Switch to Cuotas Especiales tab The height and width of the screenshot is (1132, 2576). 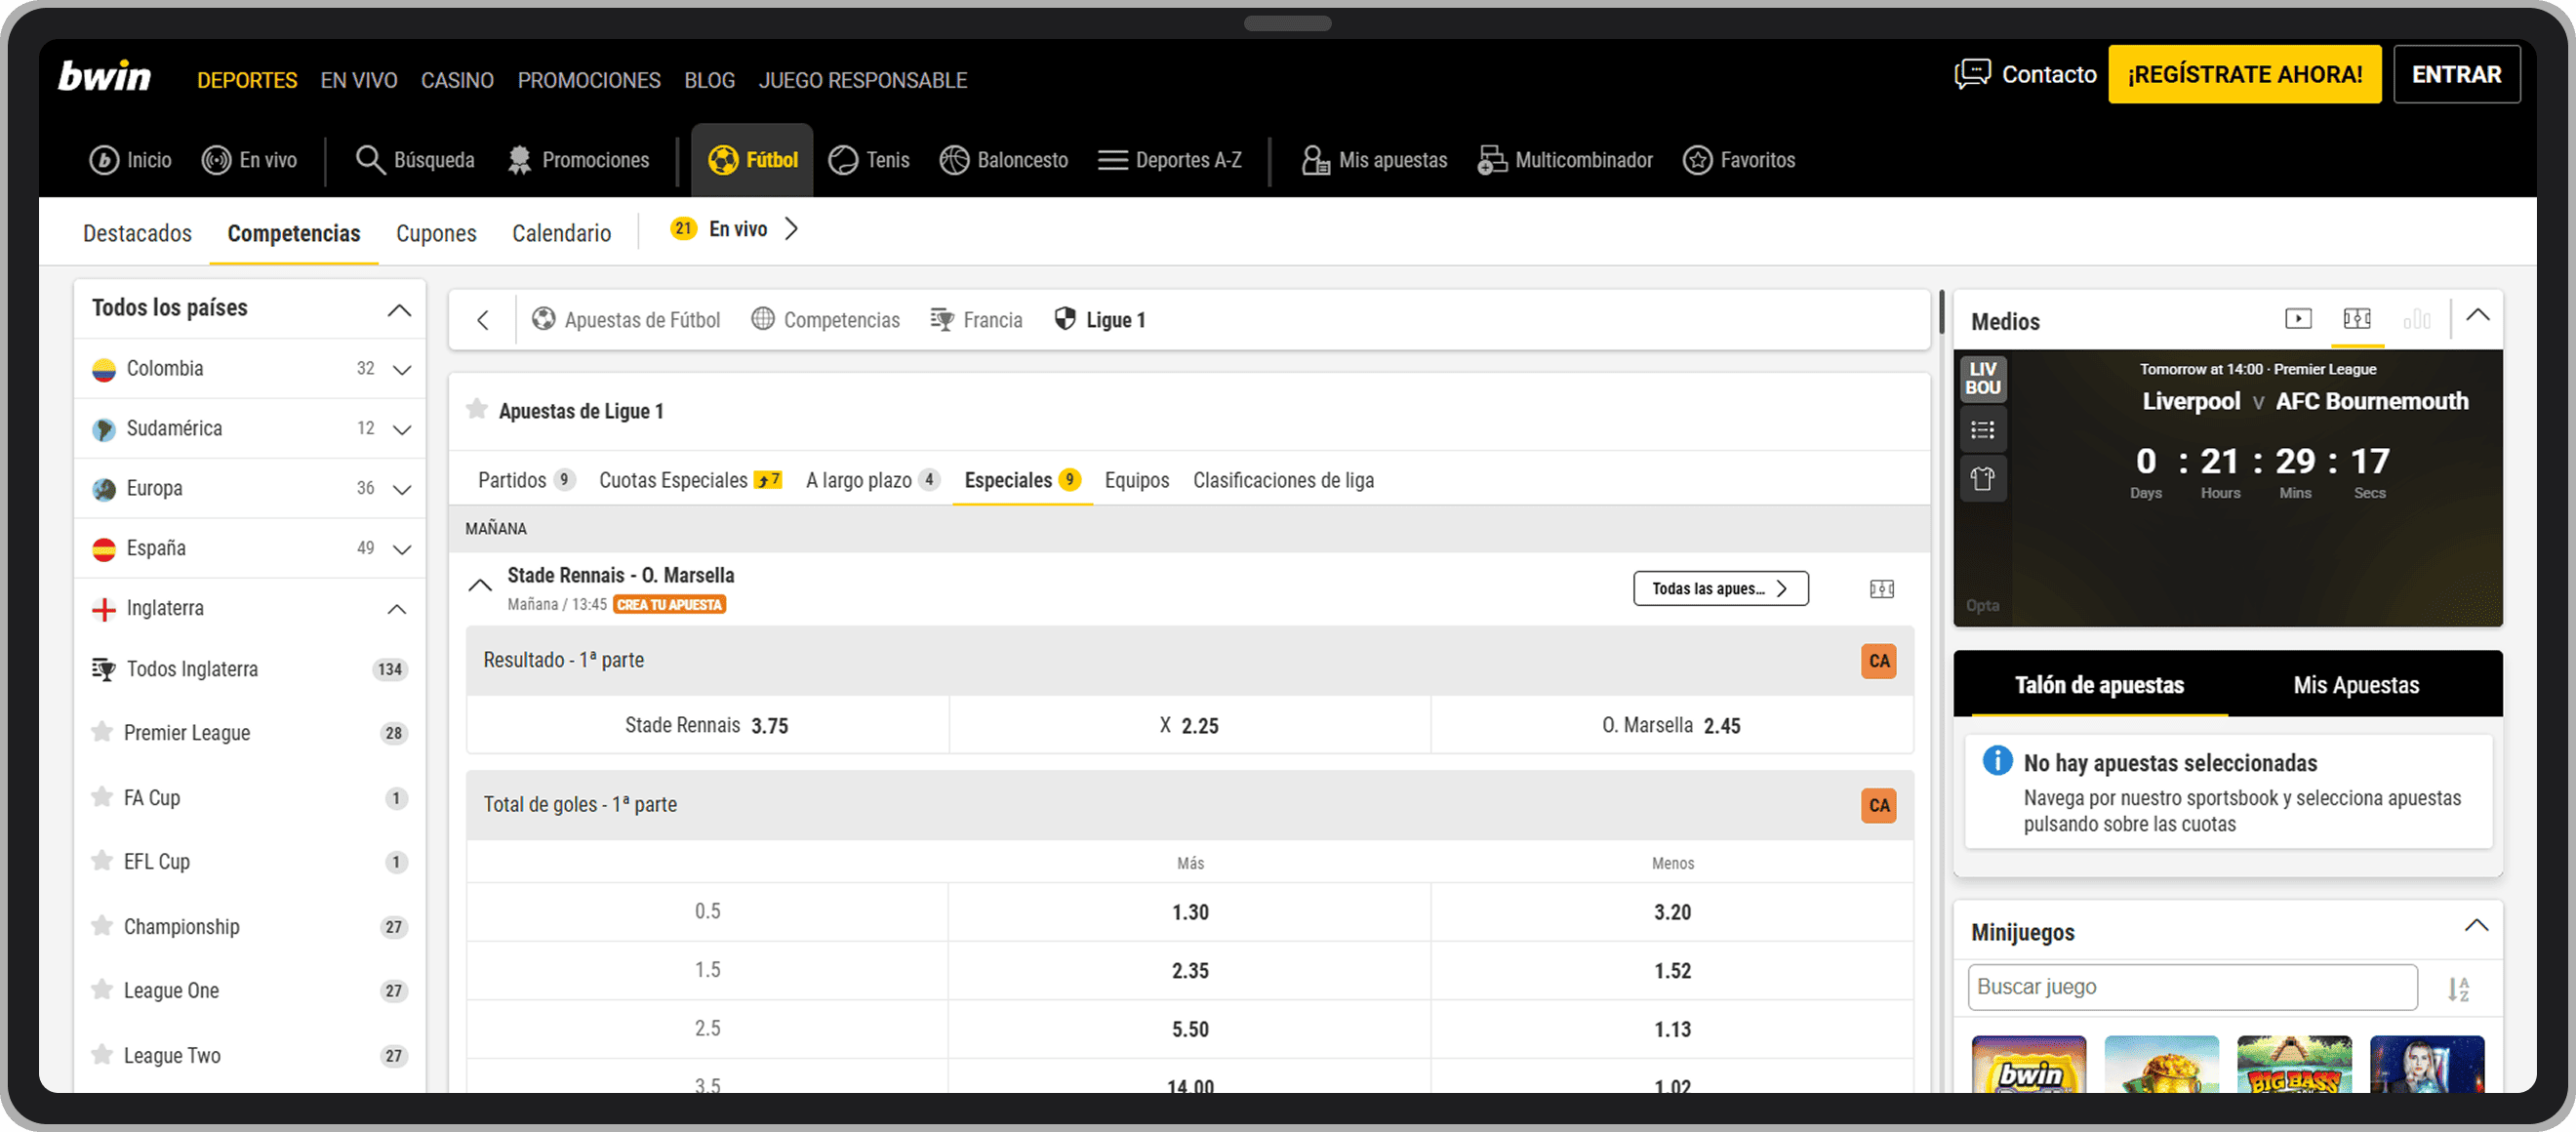690,480
